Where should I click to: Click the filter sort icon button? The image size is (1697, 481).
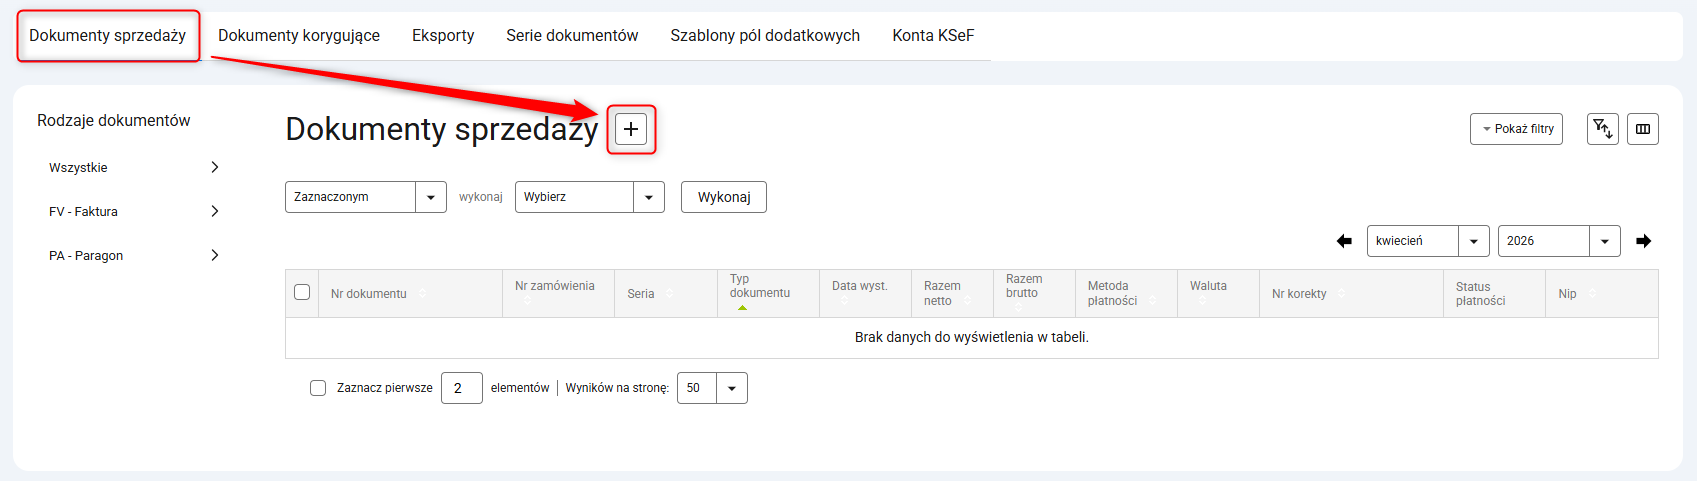click(1602, 129)
